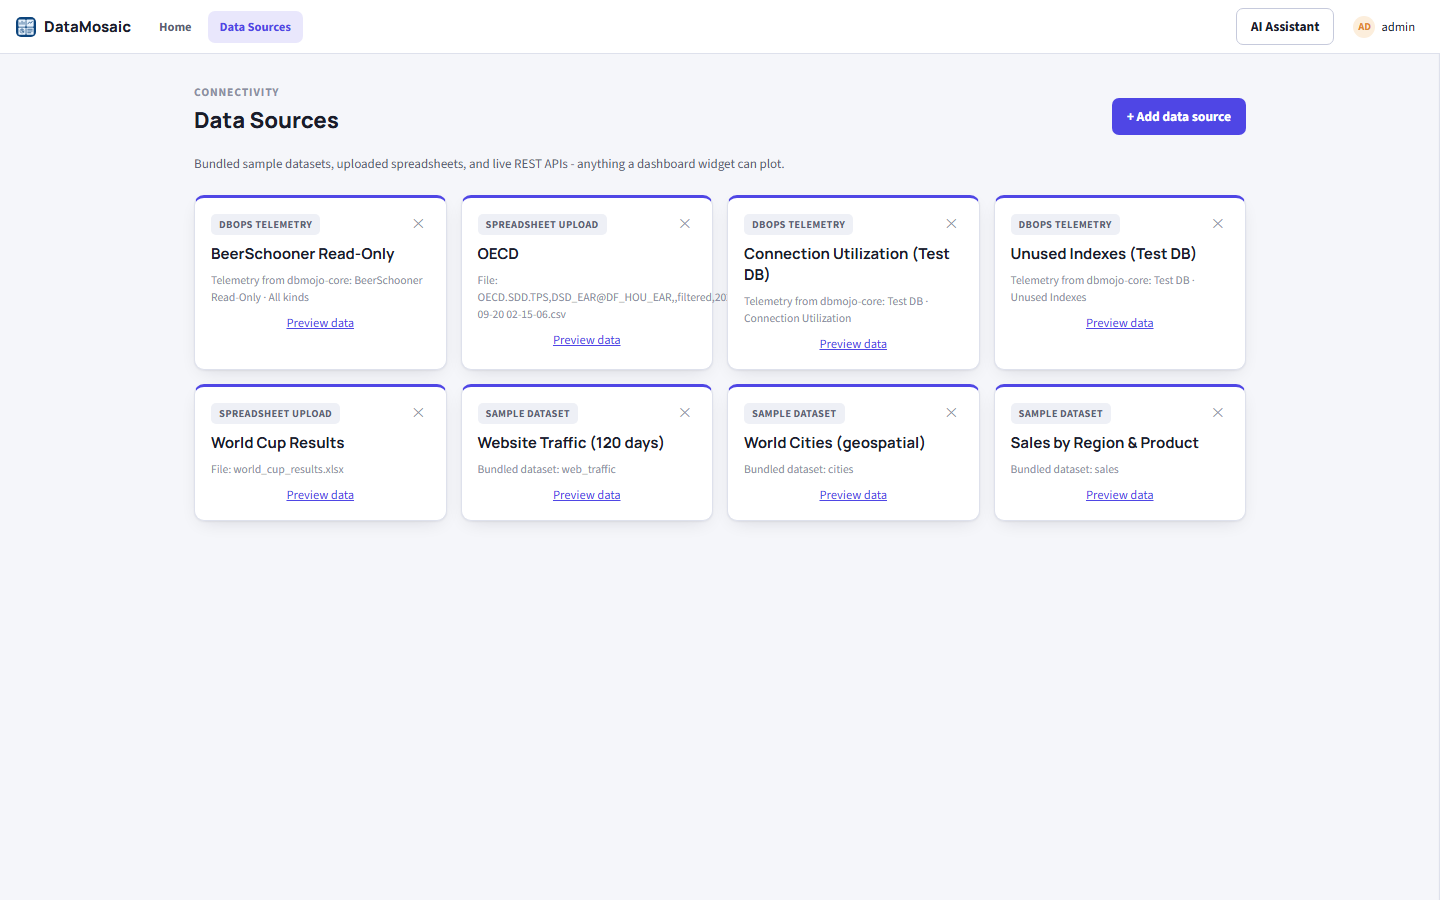Remove World Cities (geospatial) dataset
1440x900 pixels.
click(x=951, y=413)
